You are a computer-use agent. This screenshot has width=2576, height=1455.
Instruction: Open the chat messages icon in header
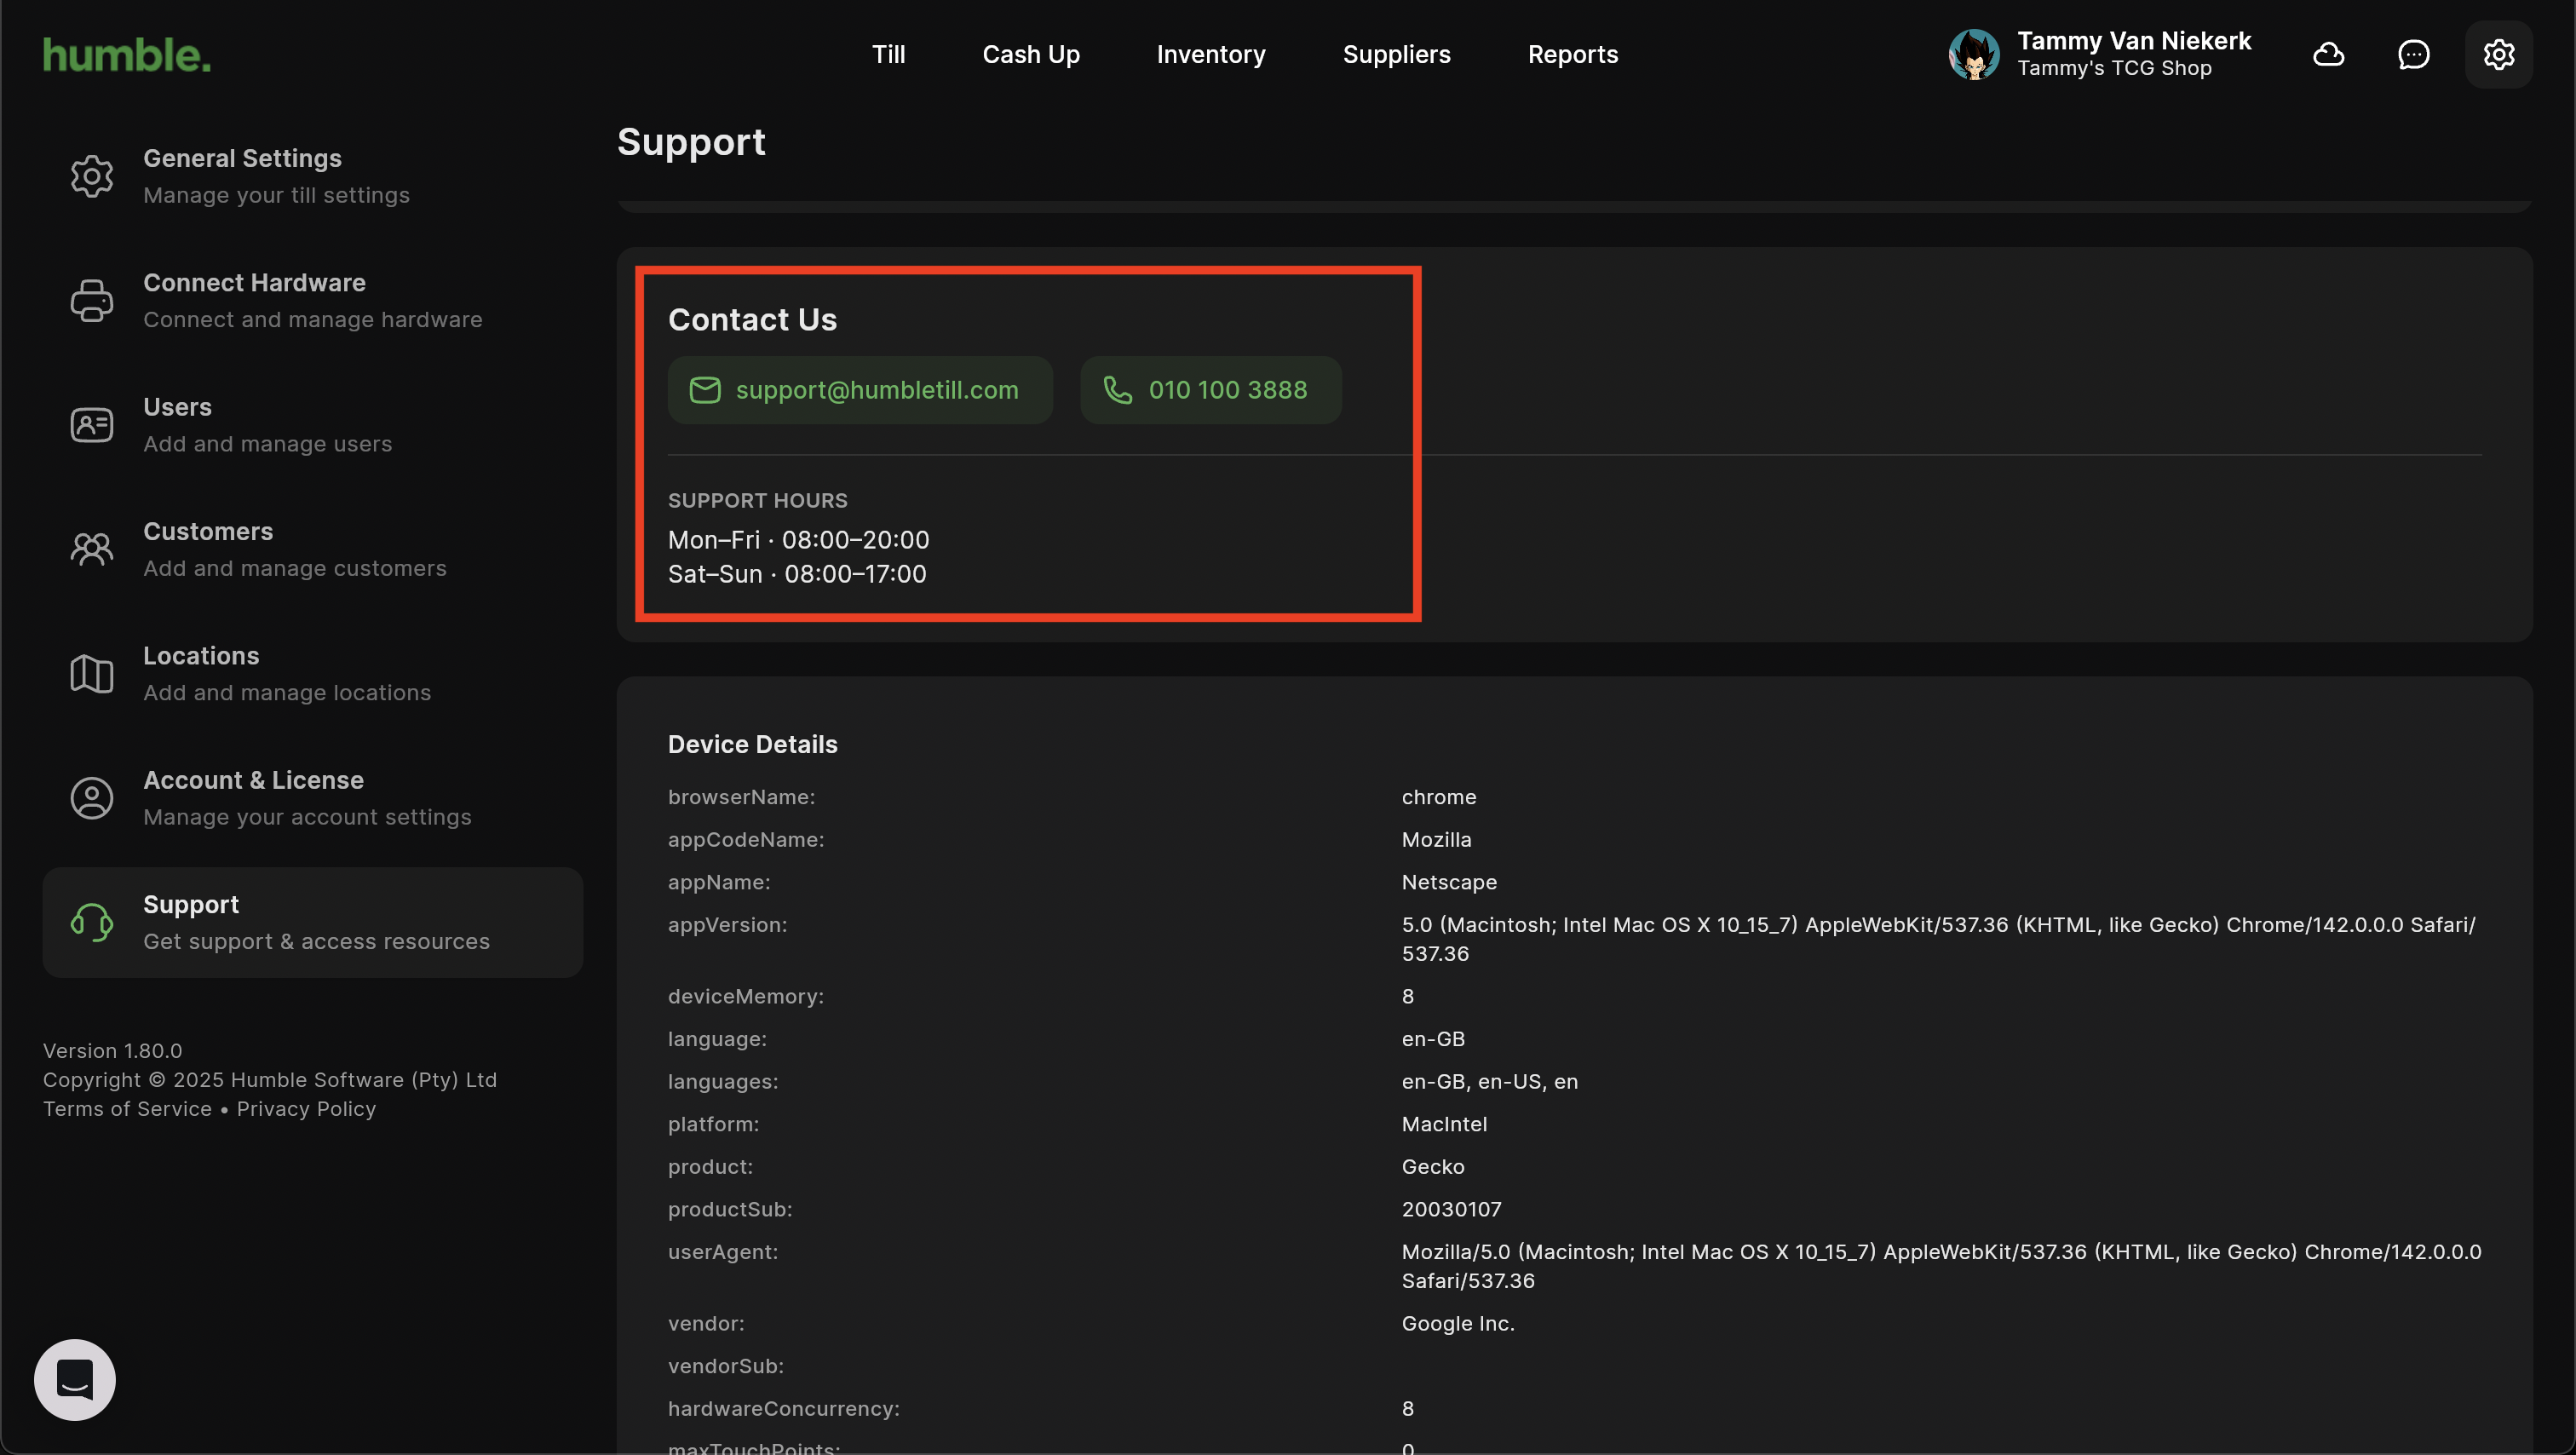pos(2414,54)
